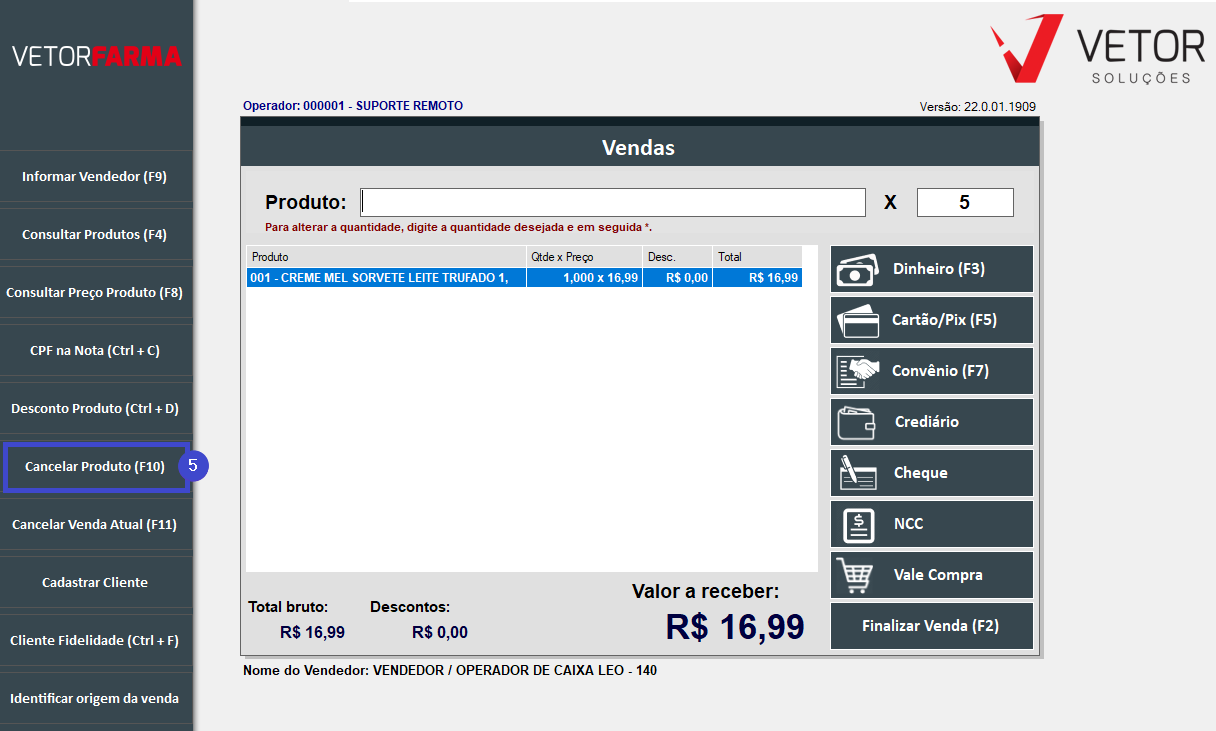Open Consultar Preço Produto (F8)
The width and height of the screenshot is (1216, 731).
click(x=95, y=292)
